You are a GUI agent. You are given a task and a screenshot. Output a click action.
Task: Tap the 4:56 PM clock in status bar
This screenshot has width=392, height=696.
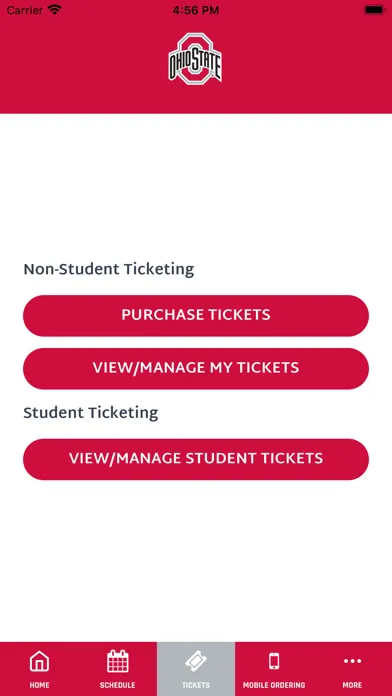pos(196,10)
